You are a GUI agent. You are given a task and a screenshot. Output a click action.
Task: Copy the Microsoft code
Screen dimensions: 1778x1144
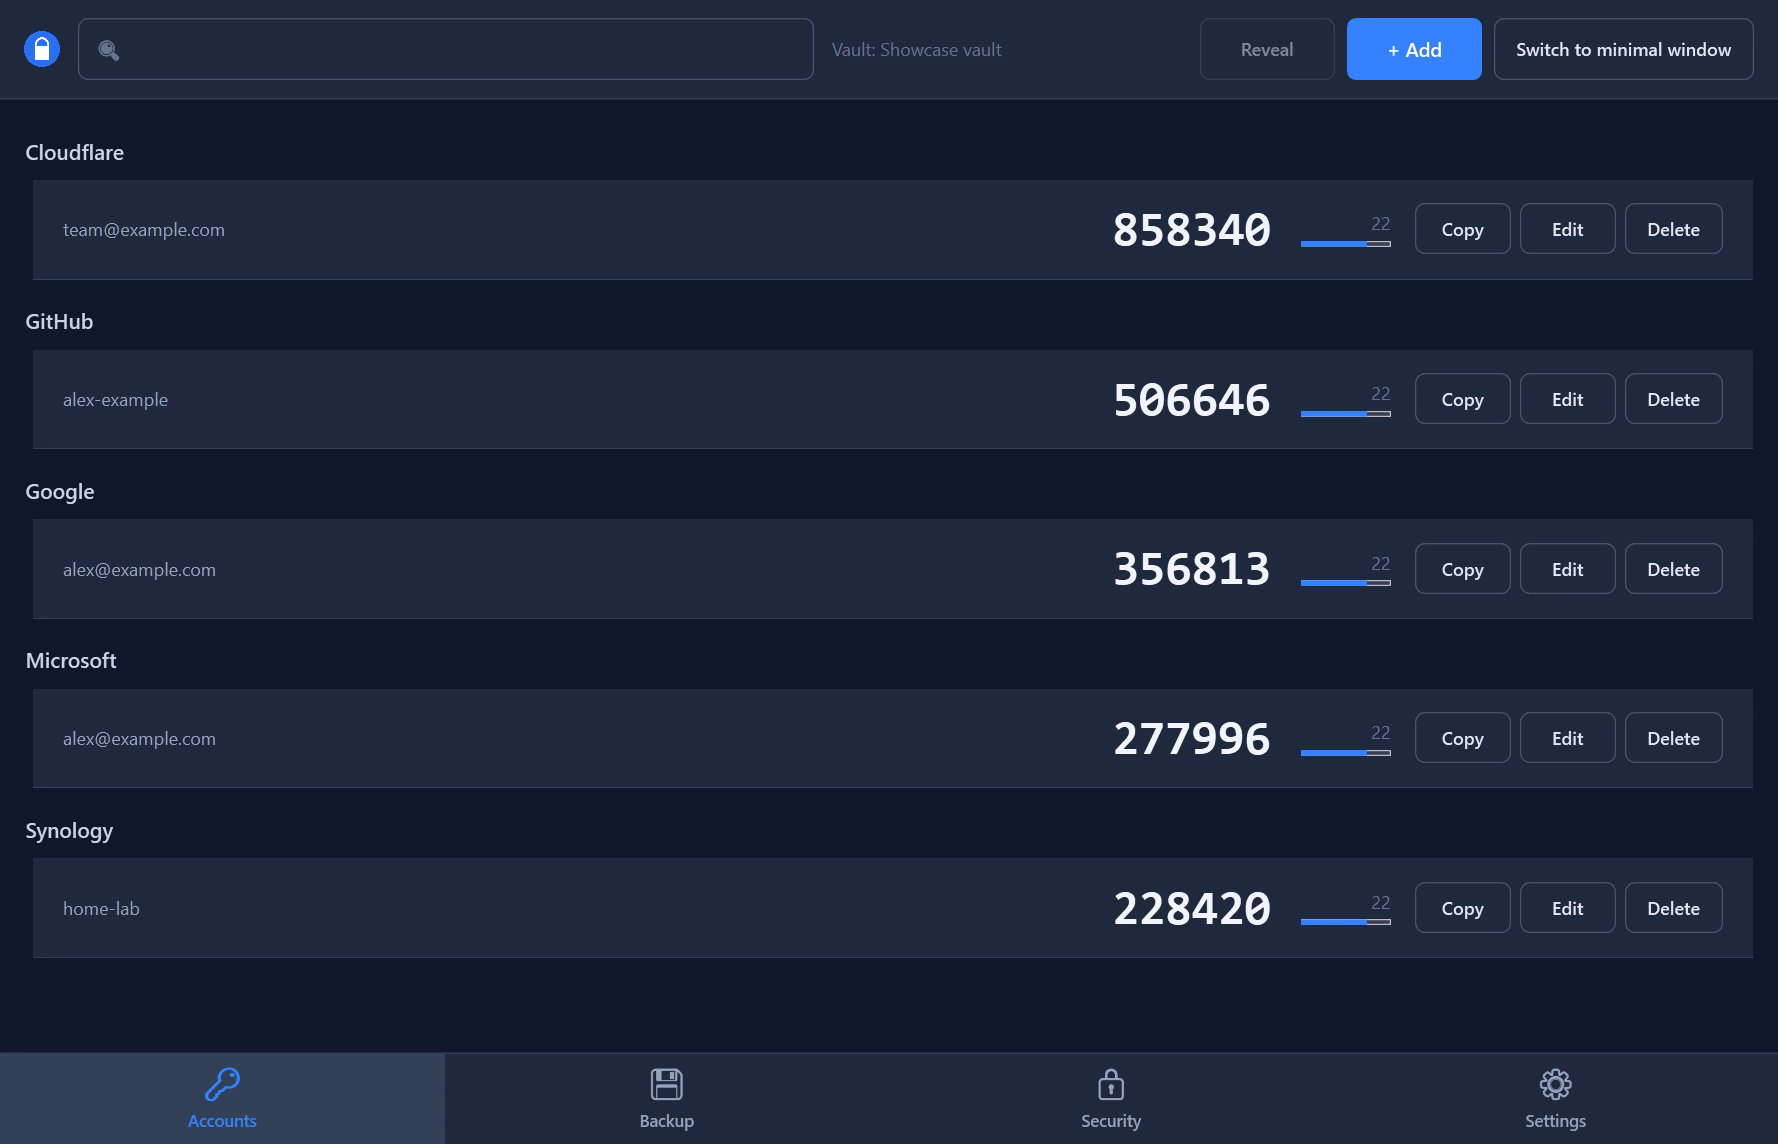pos(1462,738)
